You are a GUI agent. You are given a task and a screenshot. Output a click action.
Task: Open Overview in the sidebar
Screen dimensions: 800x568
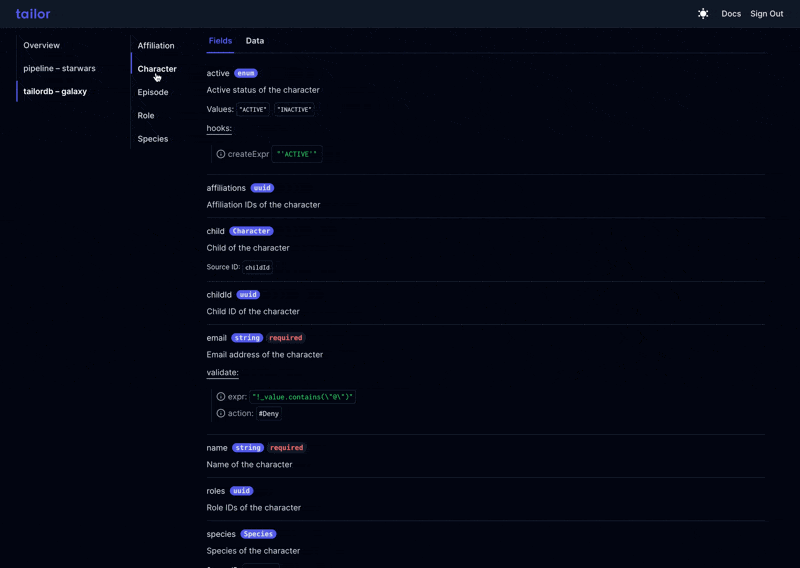(x=41, y=45)
